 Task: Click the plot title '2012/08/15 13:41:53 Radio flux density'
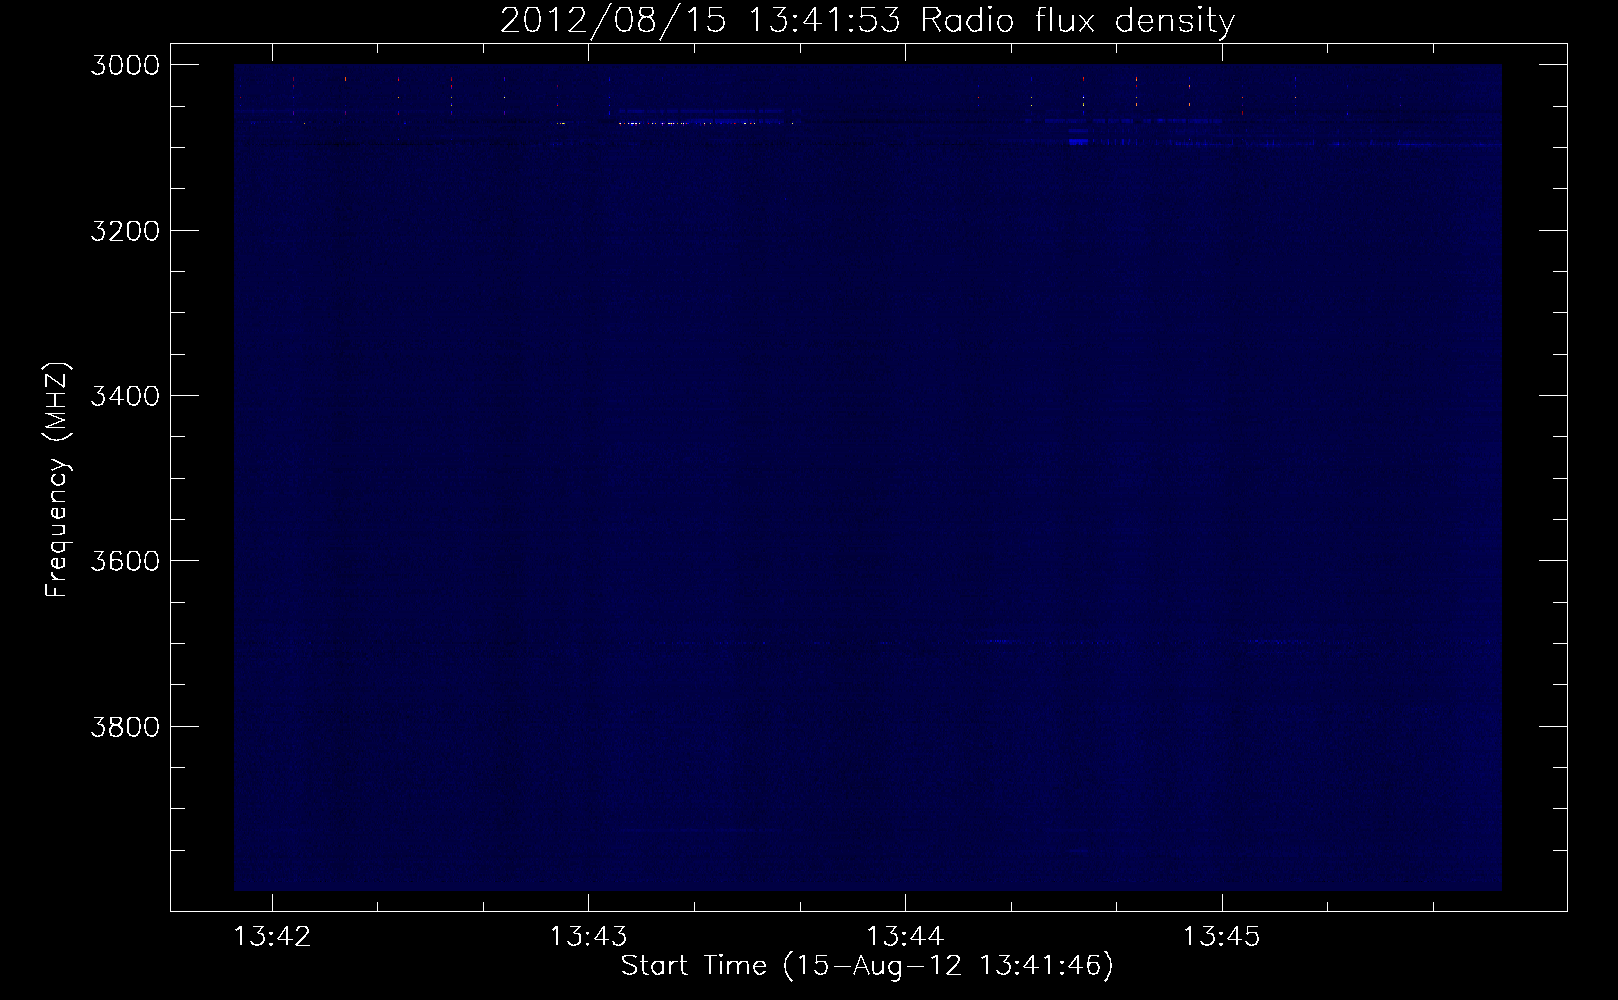tap(867, 21)
